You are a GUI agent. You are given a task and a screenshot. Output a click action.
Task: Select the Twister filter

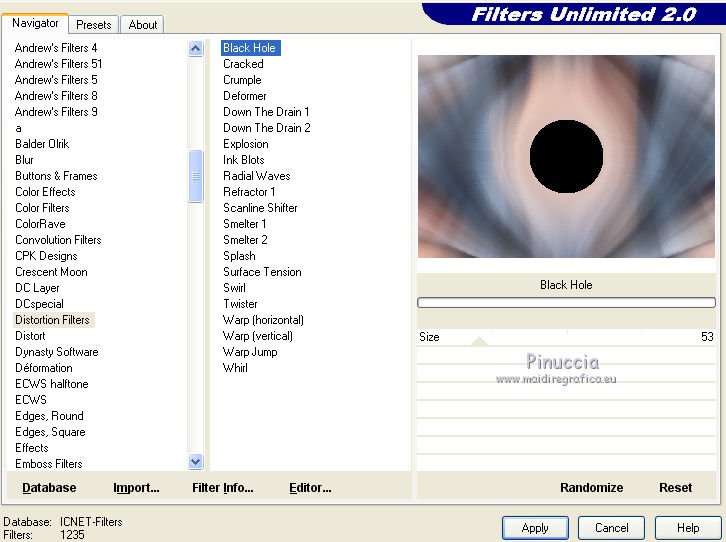point(240,304)
